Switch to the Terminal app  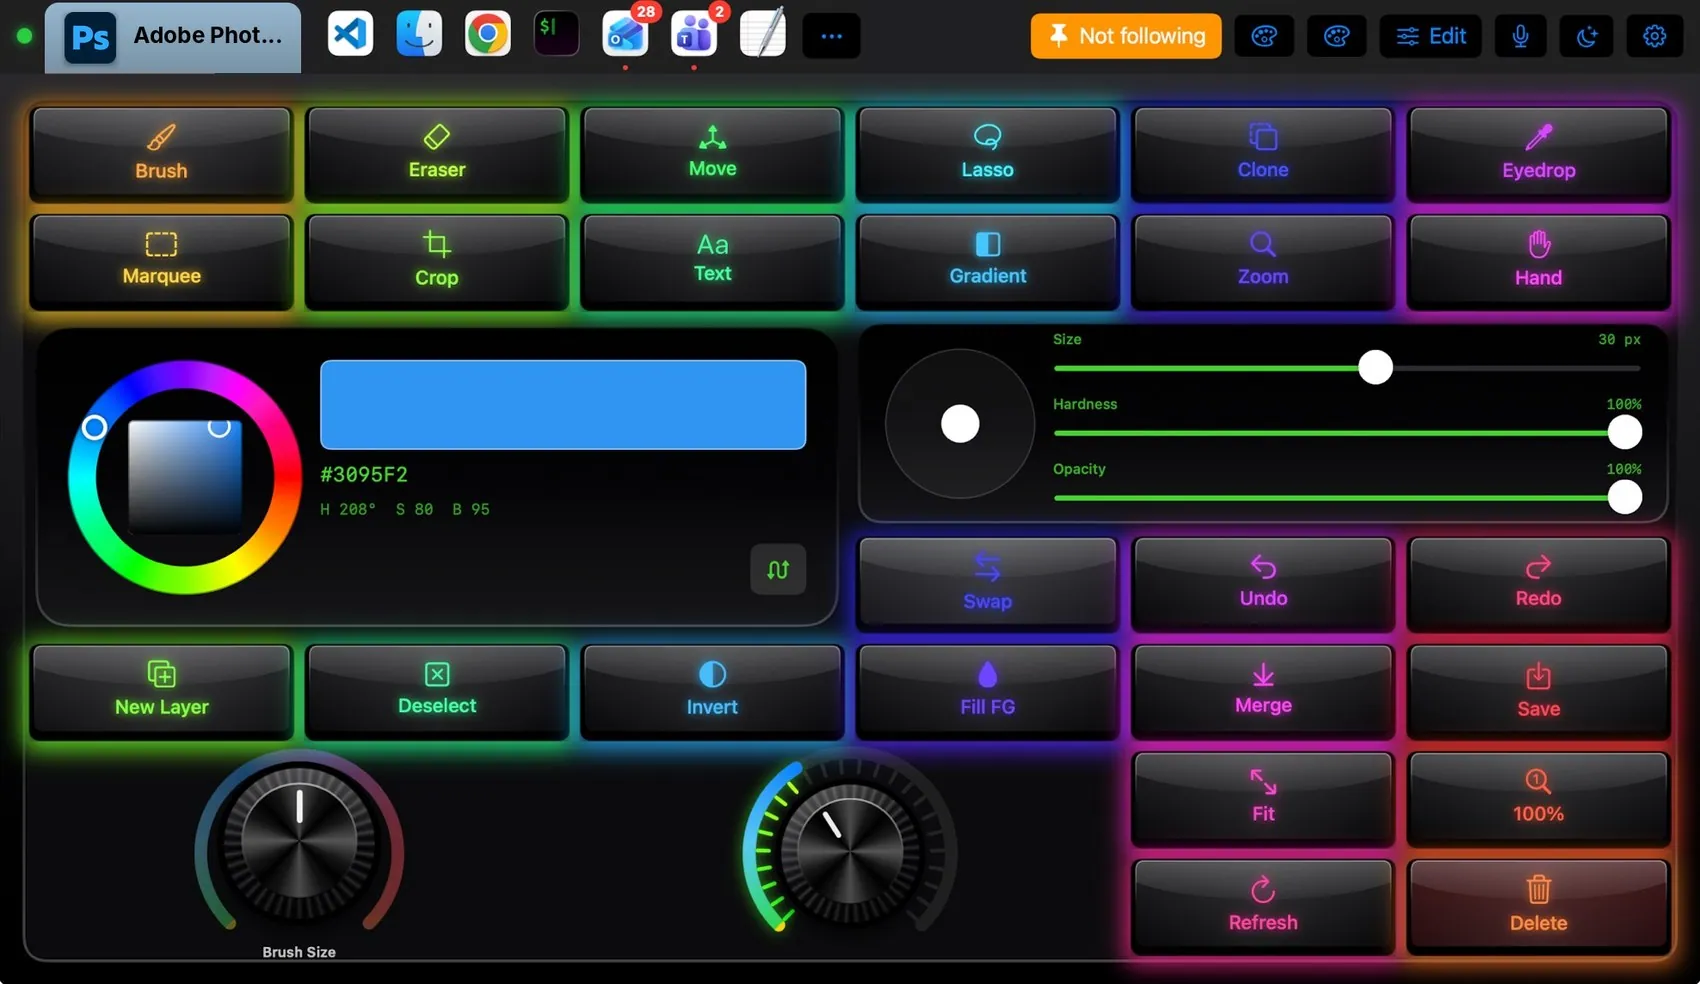[x=556, y=34]
